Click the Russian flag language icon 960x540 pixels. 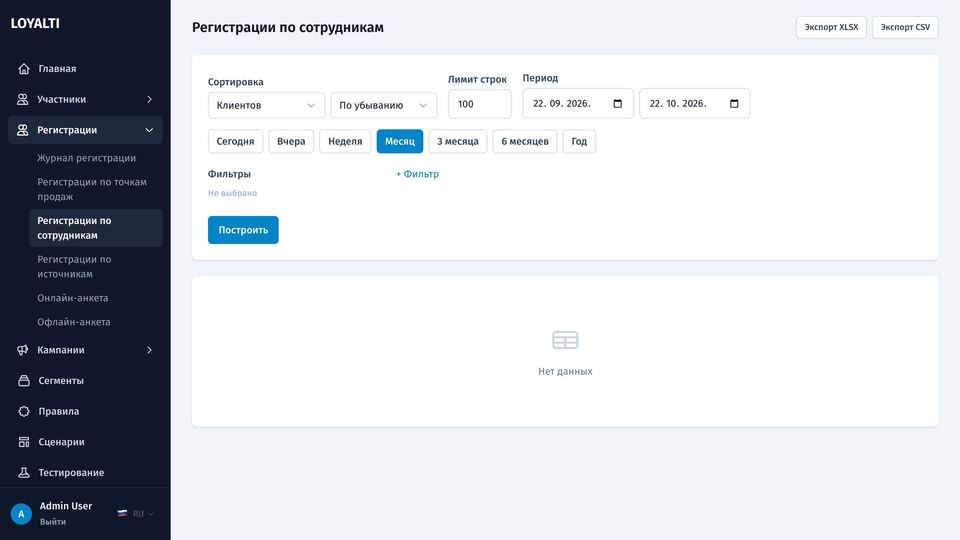click(122, 514)
